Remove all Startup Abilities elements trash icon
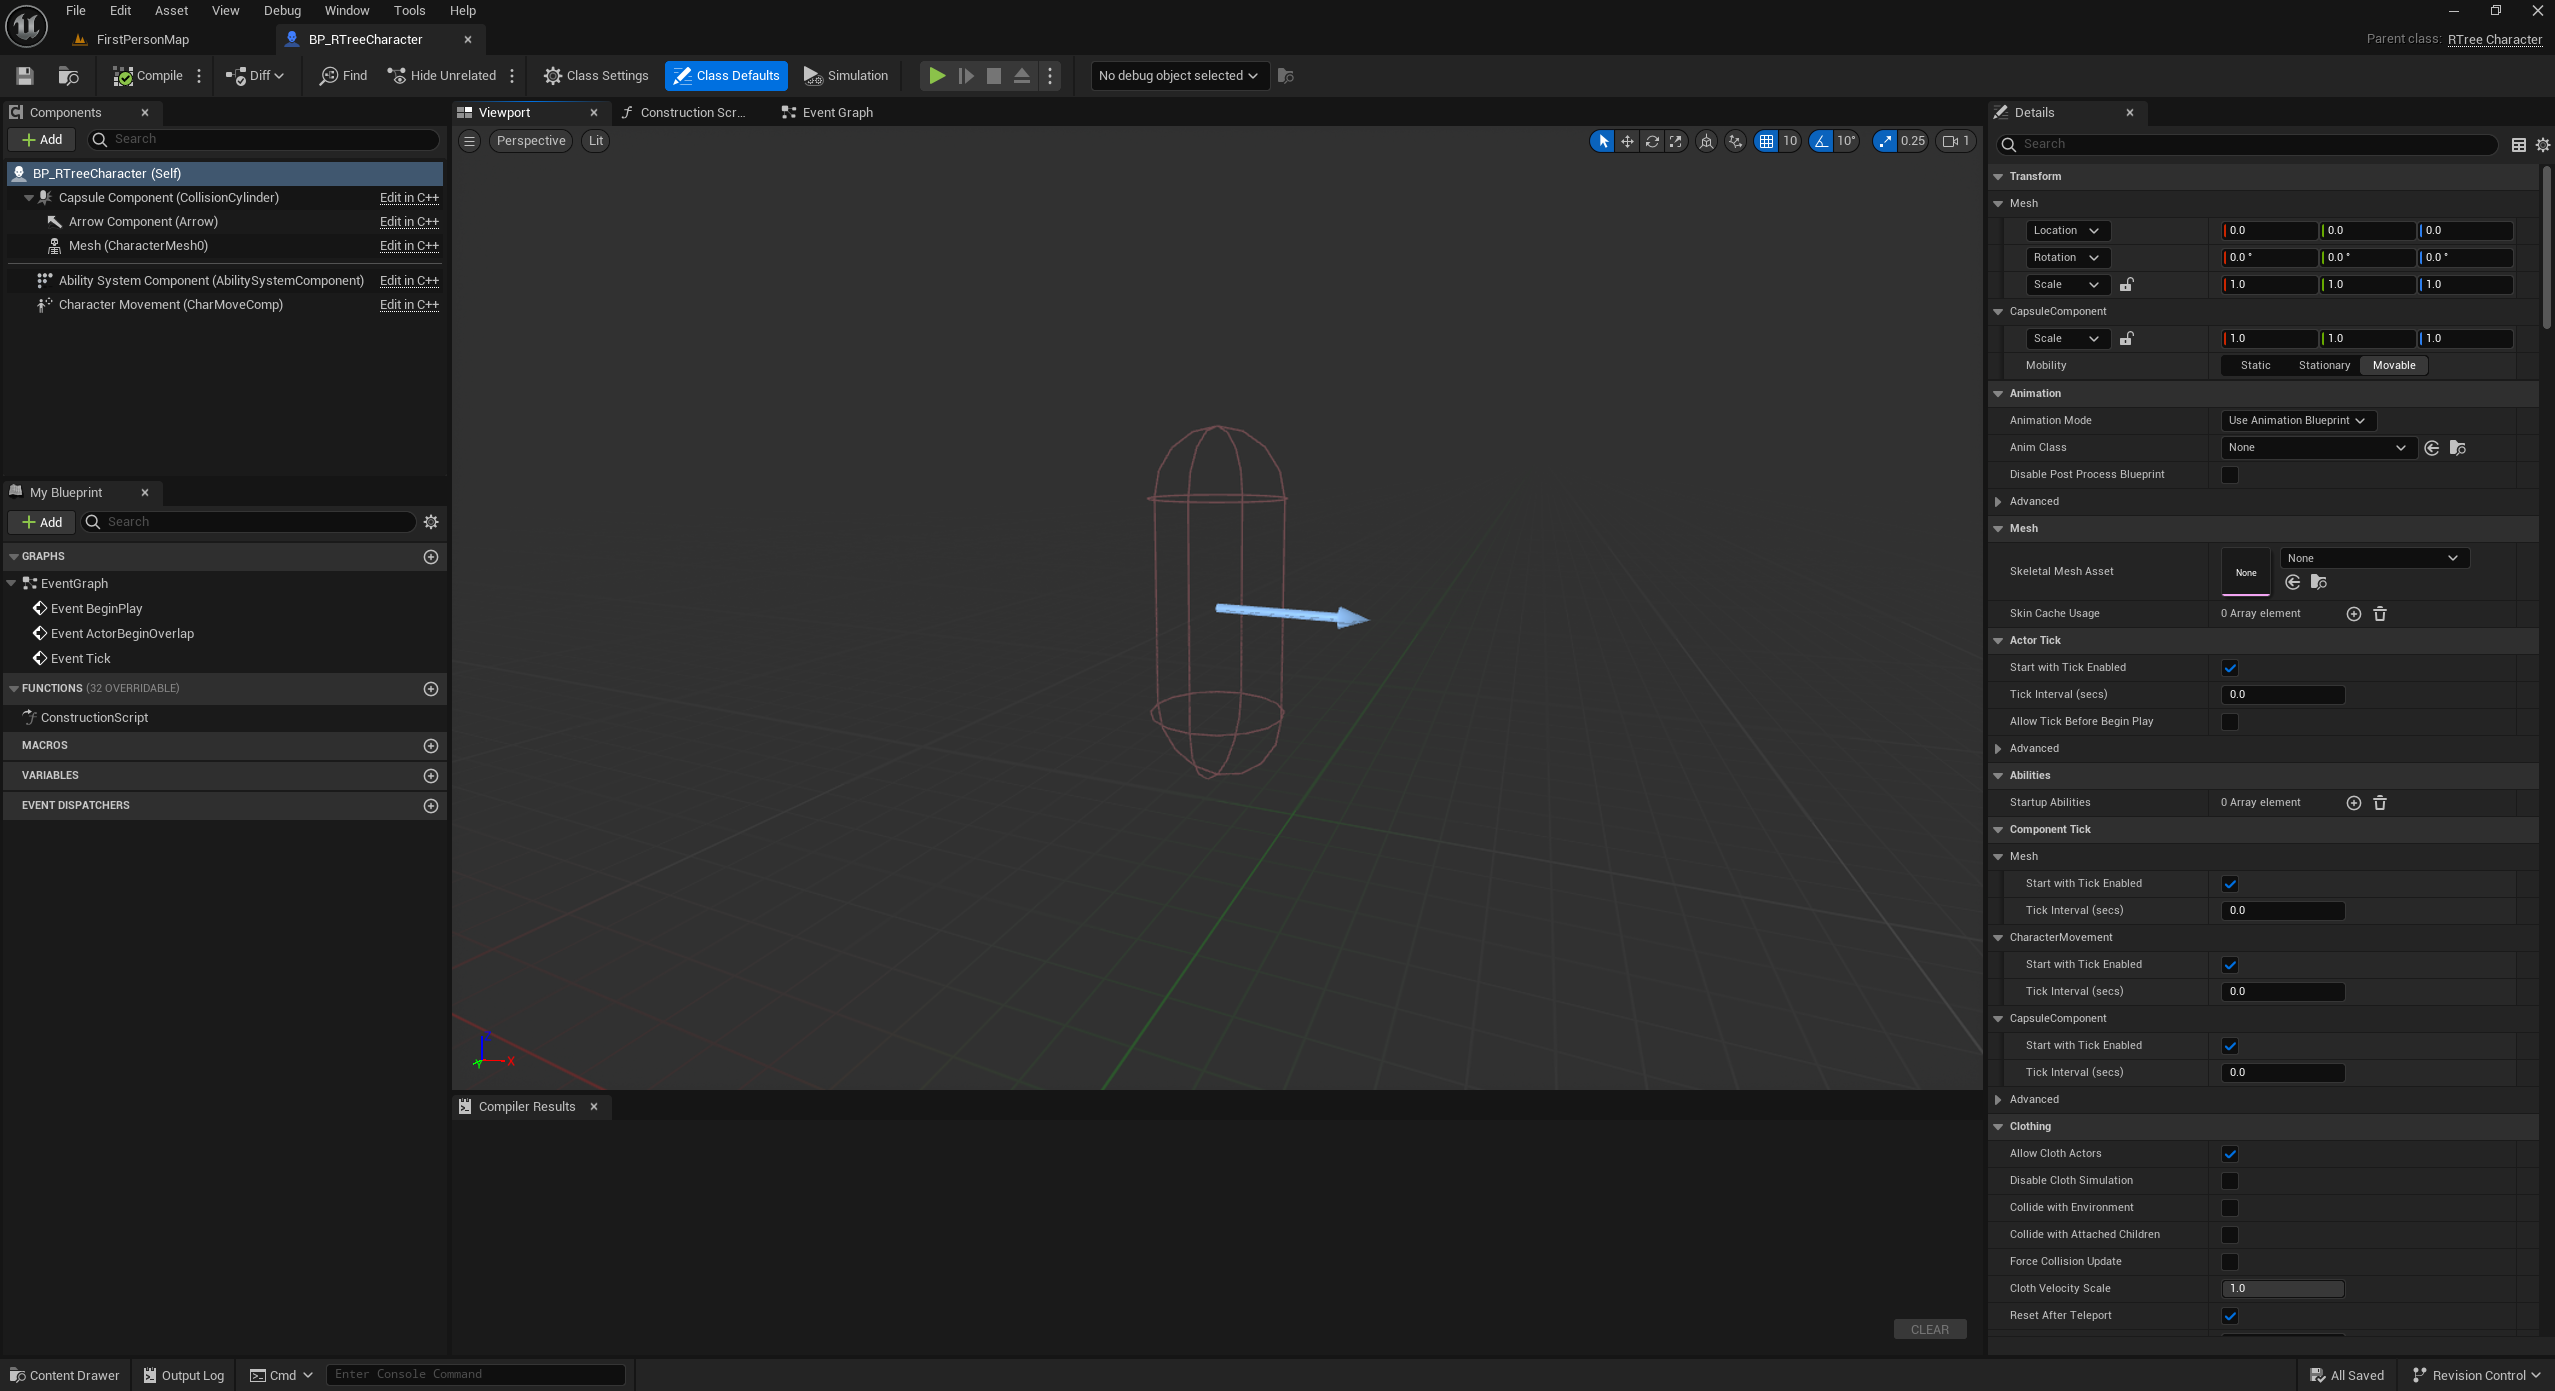 coord(2380,803)
